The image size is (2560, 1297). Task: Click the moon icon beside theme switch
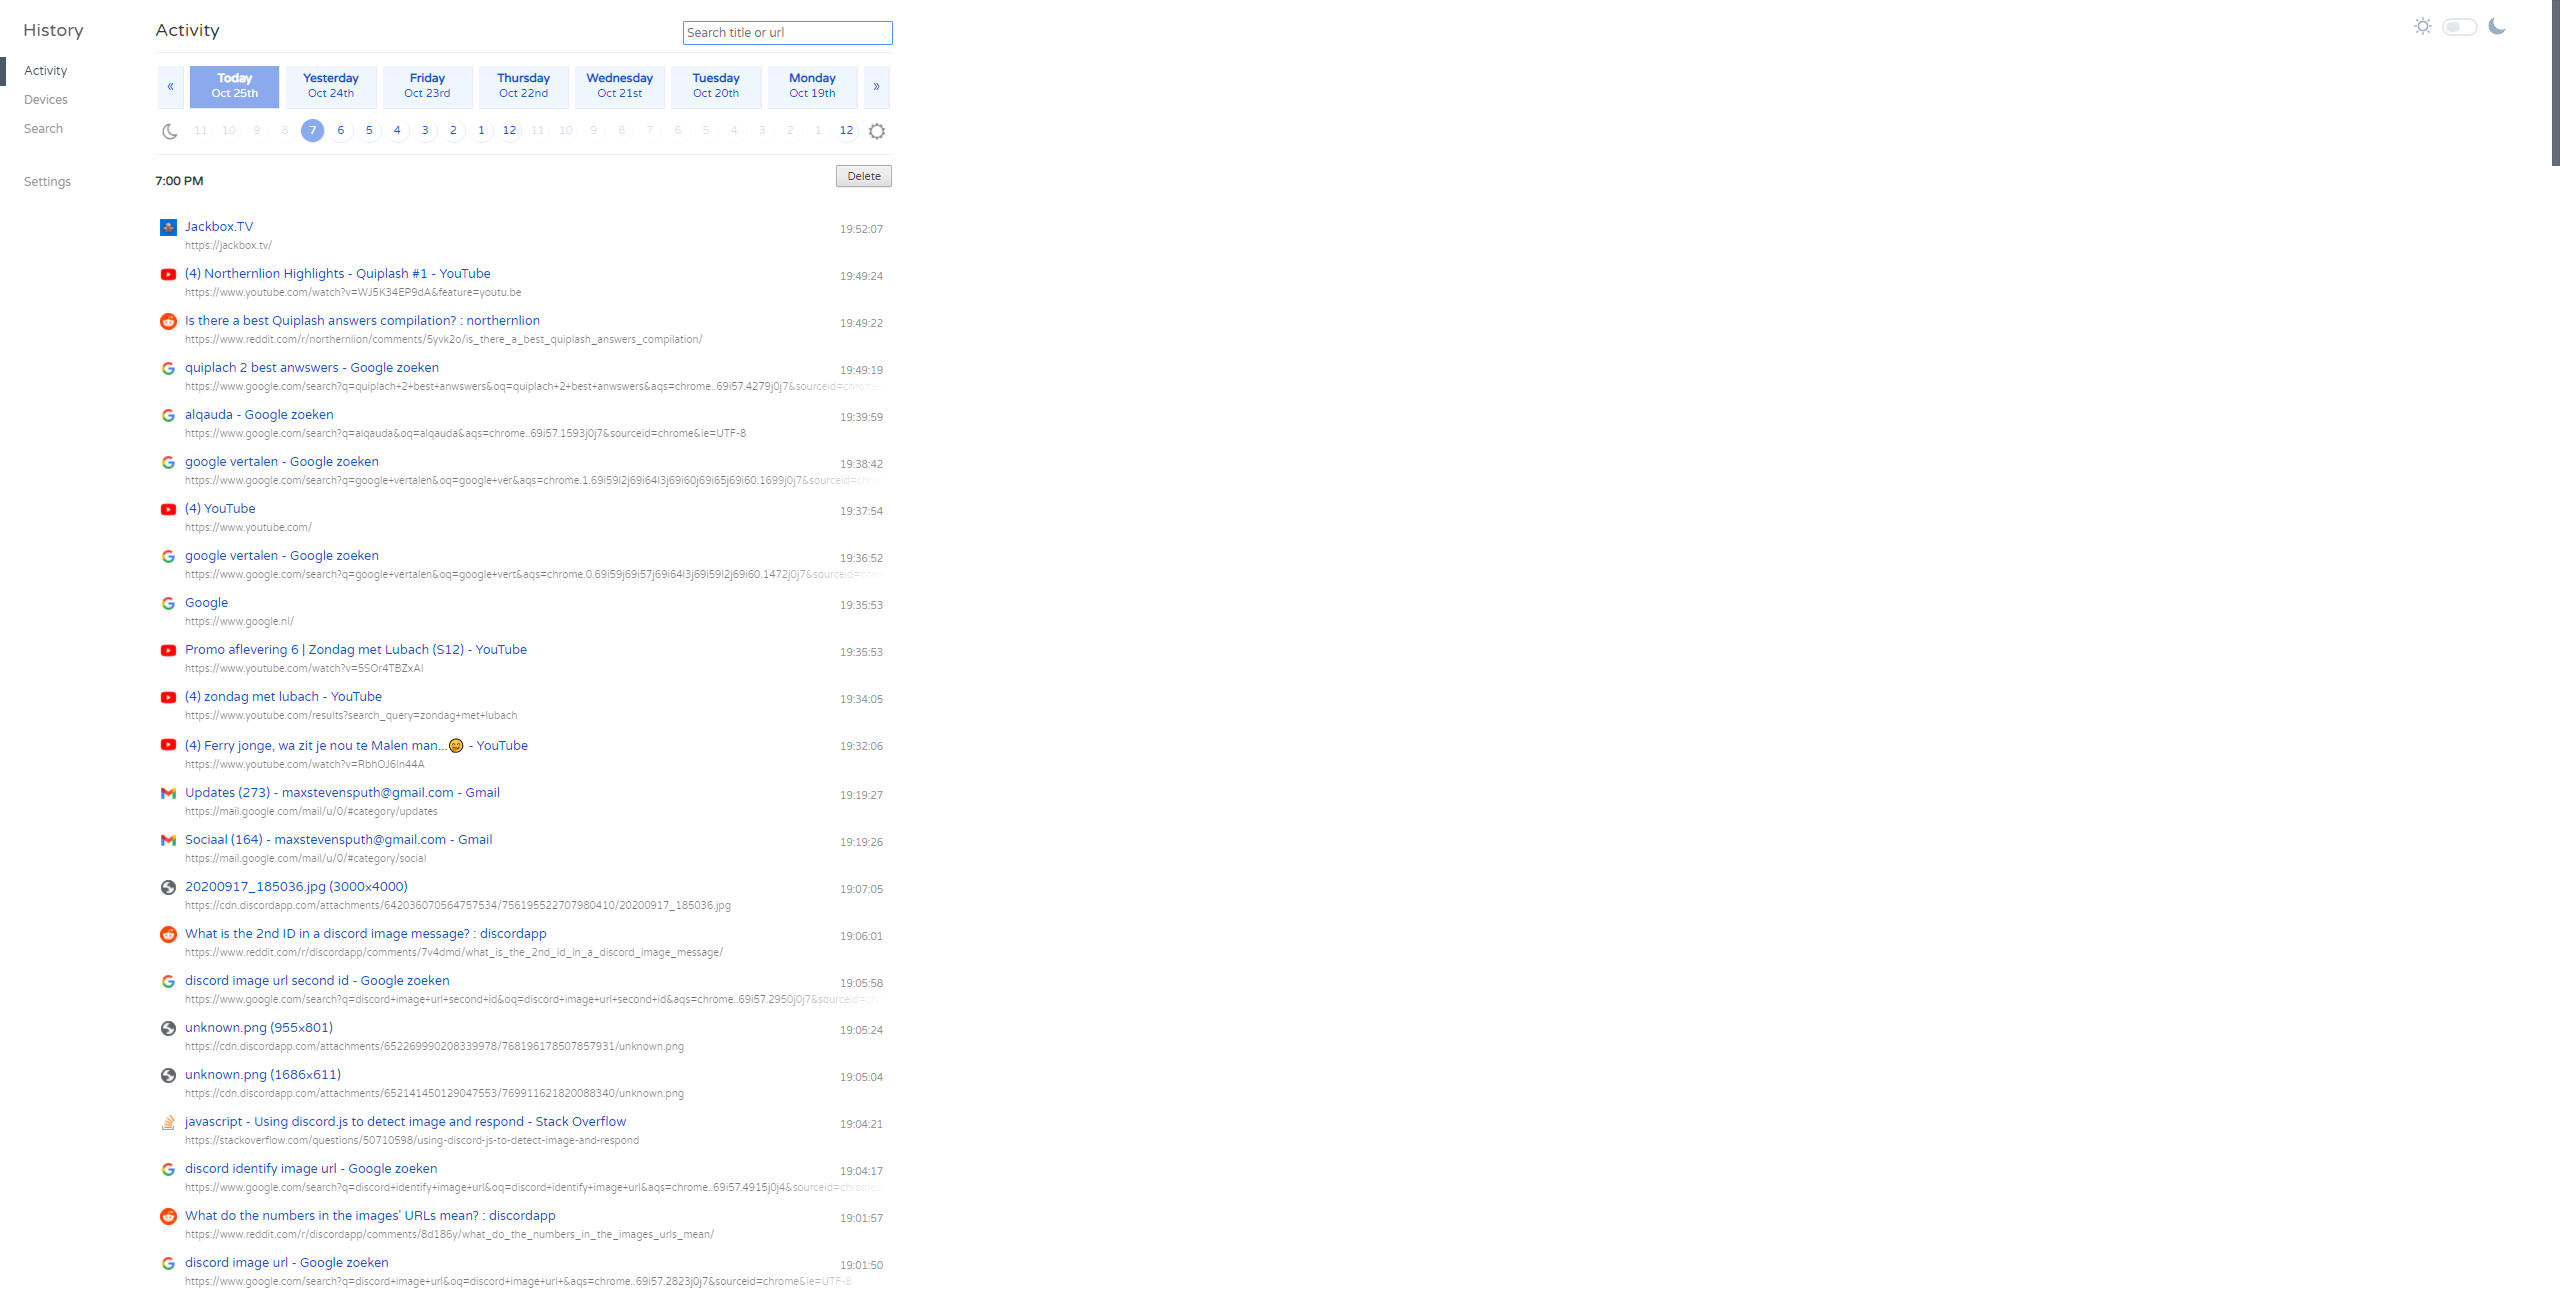2497,26
